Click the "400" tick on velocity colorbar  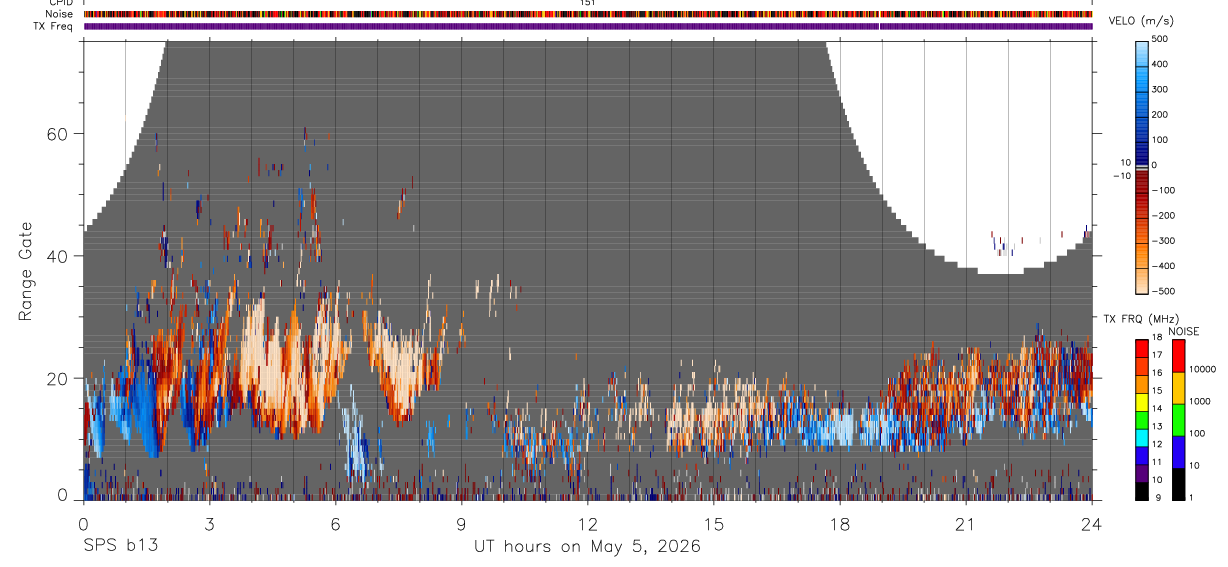(1160, 64)
